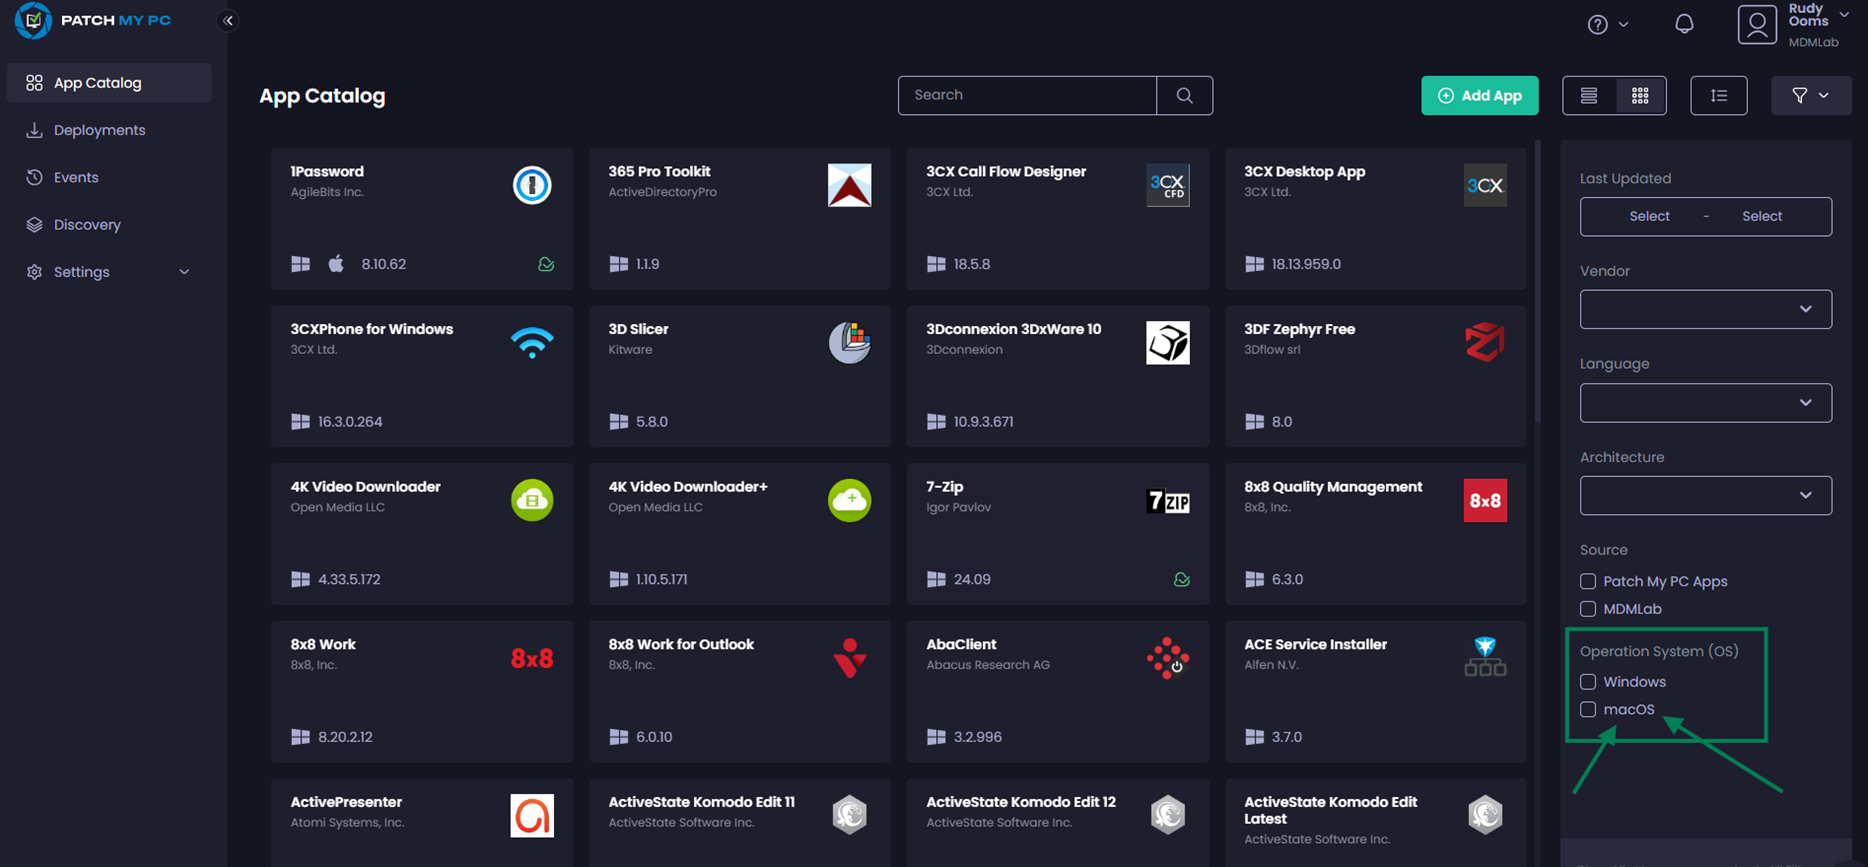Image resolution: width=1868 pixels, height=867 pixels.
Task: Select the Last Updated end date
Action: 1762,216
